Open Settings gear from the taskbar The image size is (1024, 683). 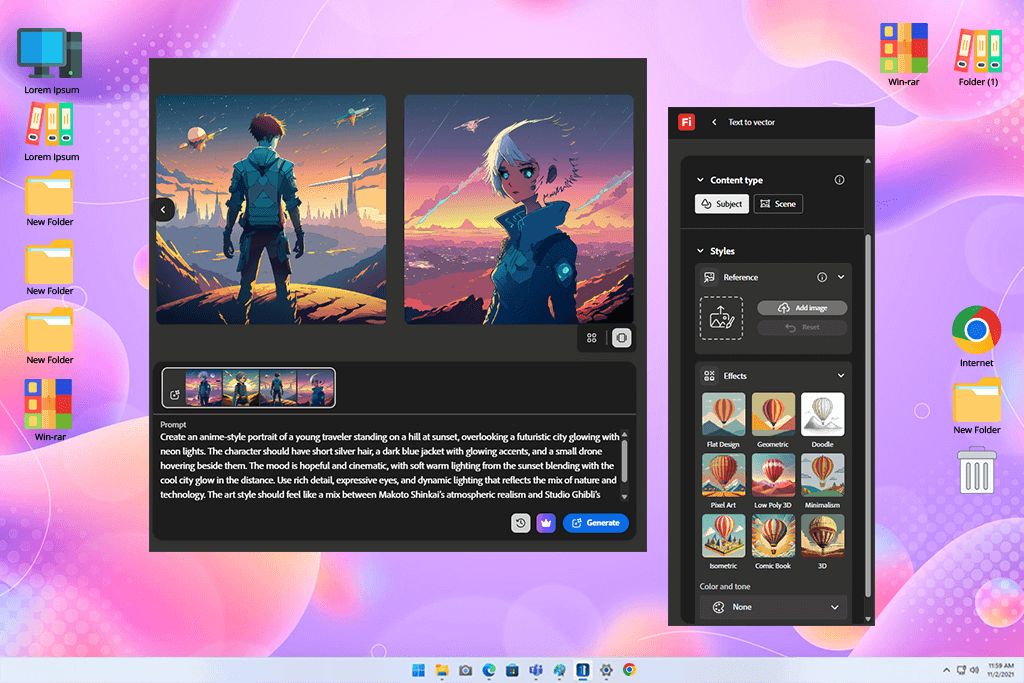[606, 670]
